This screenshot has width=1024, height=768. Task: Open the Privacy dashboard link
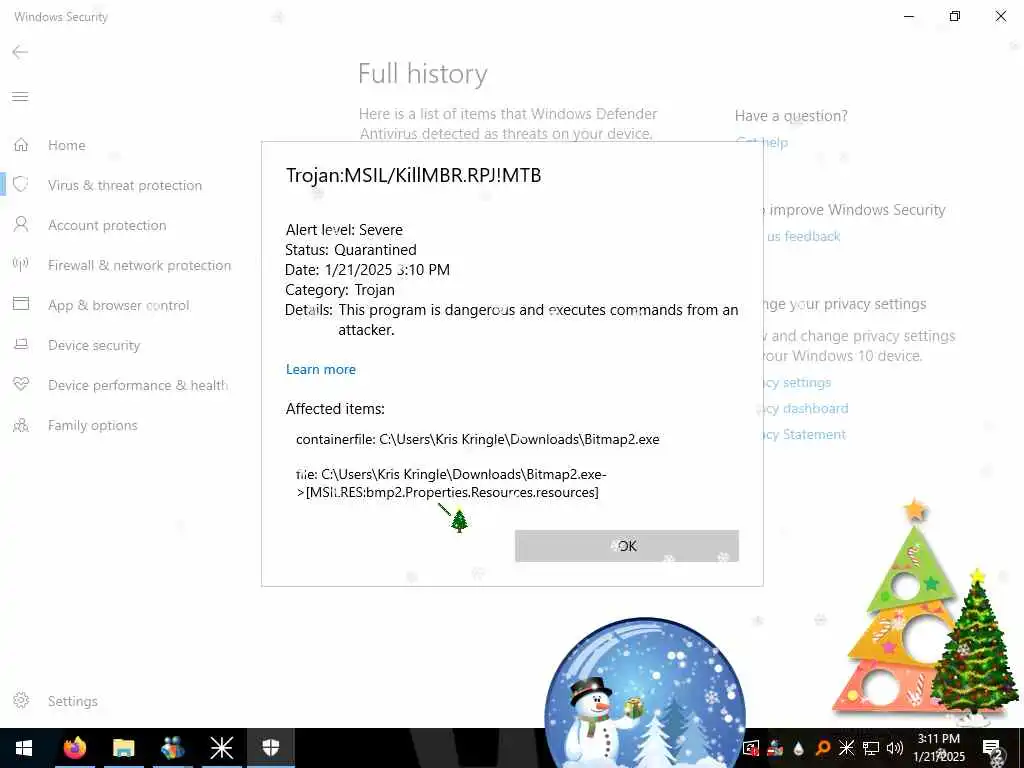click(x=805, y=409)
